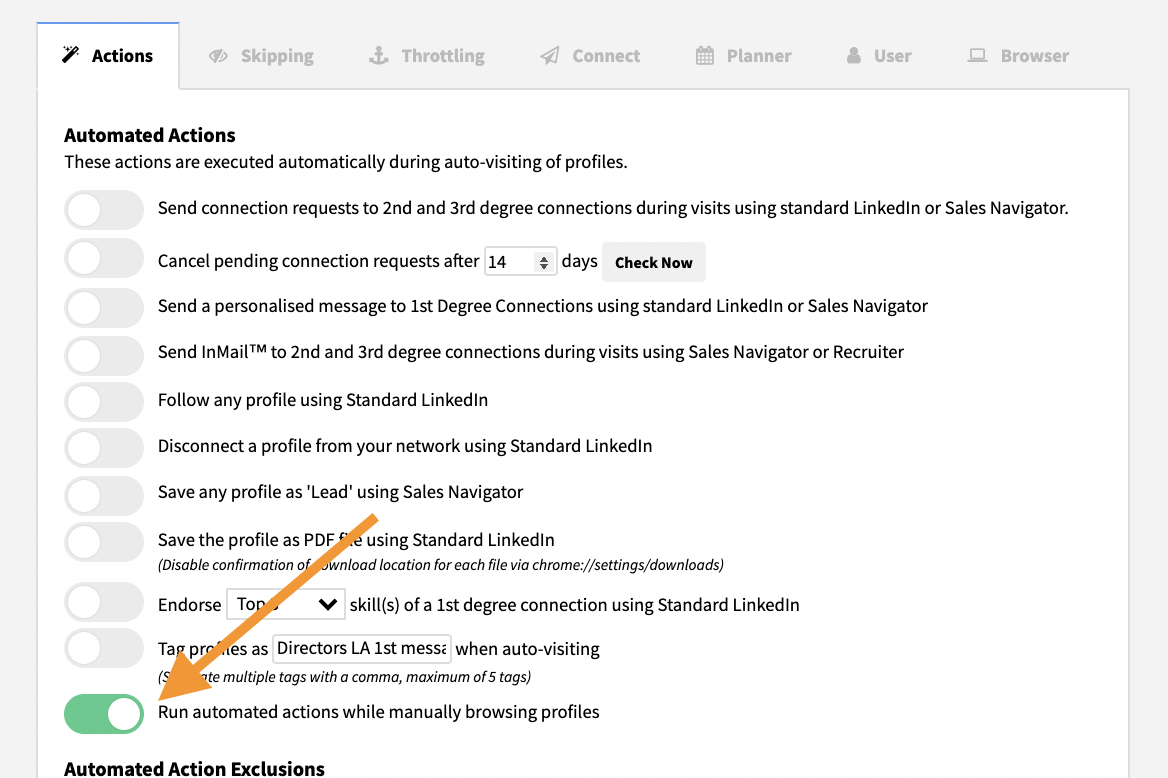The width and height of the screenshot is (1168, 778).
Task: Click the laptop Browser icon
Action: [977, 56]
